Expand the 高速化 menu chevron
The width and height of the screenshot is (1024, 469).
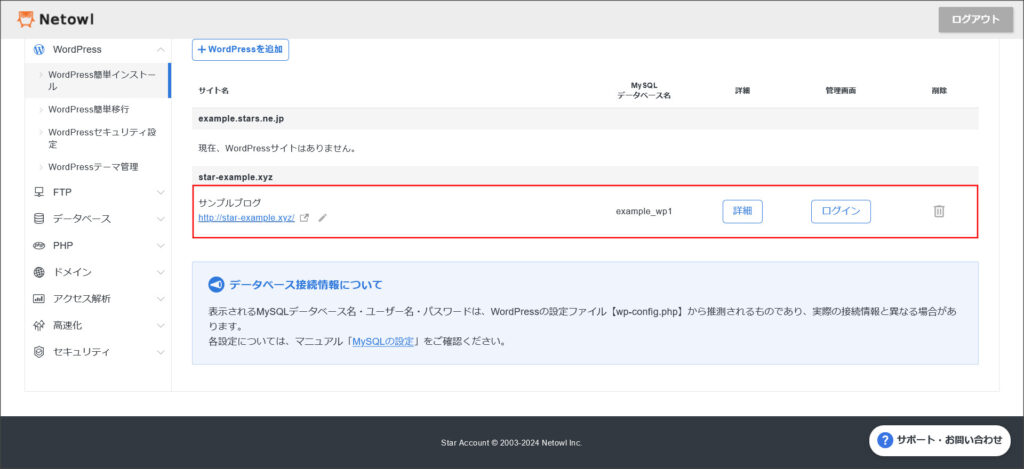point(161,325)
